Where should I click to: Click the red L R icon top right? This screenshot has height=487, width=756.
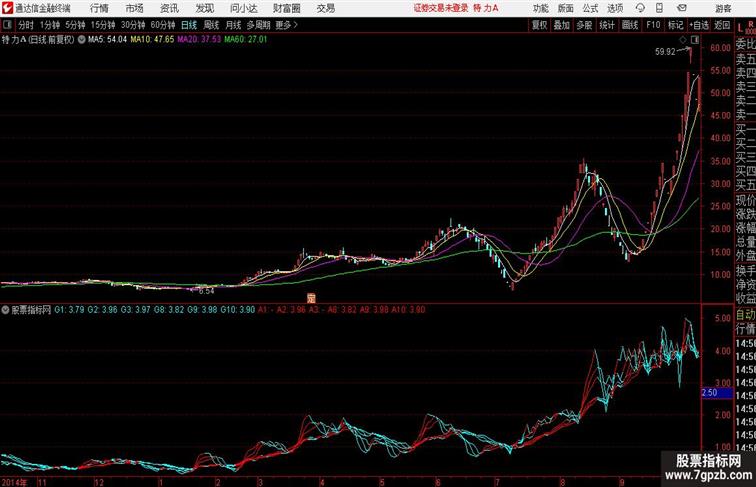(745, 26)
